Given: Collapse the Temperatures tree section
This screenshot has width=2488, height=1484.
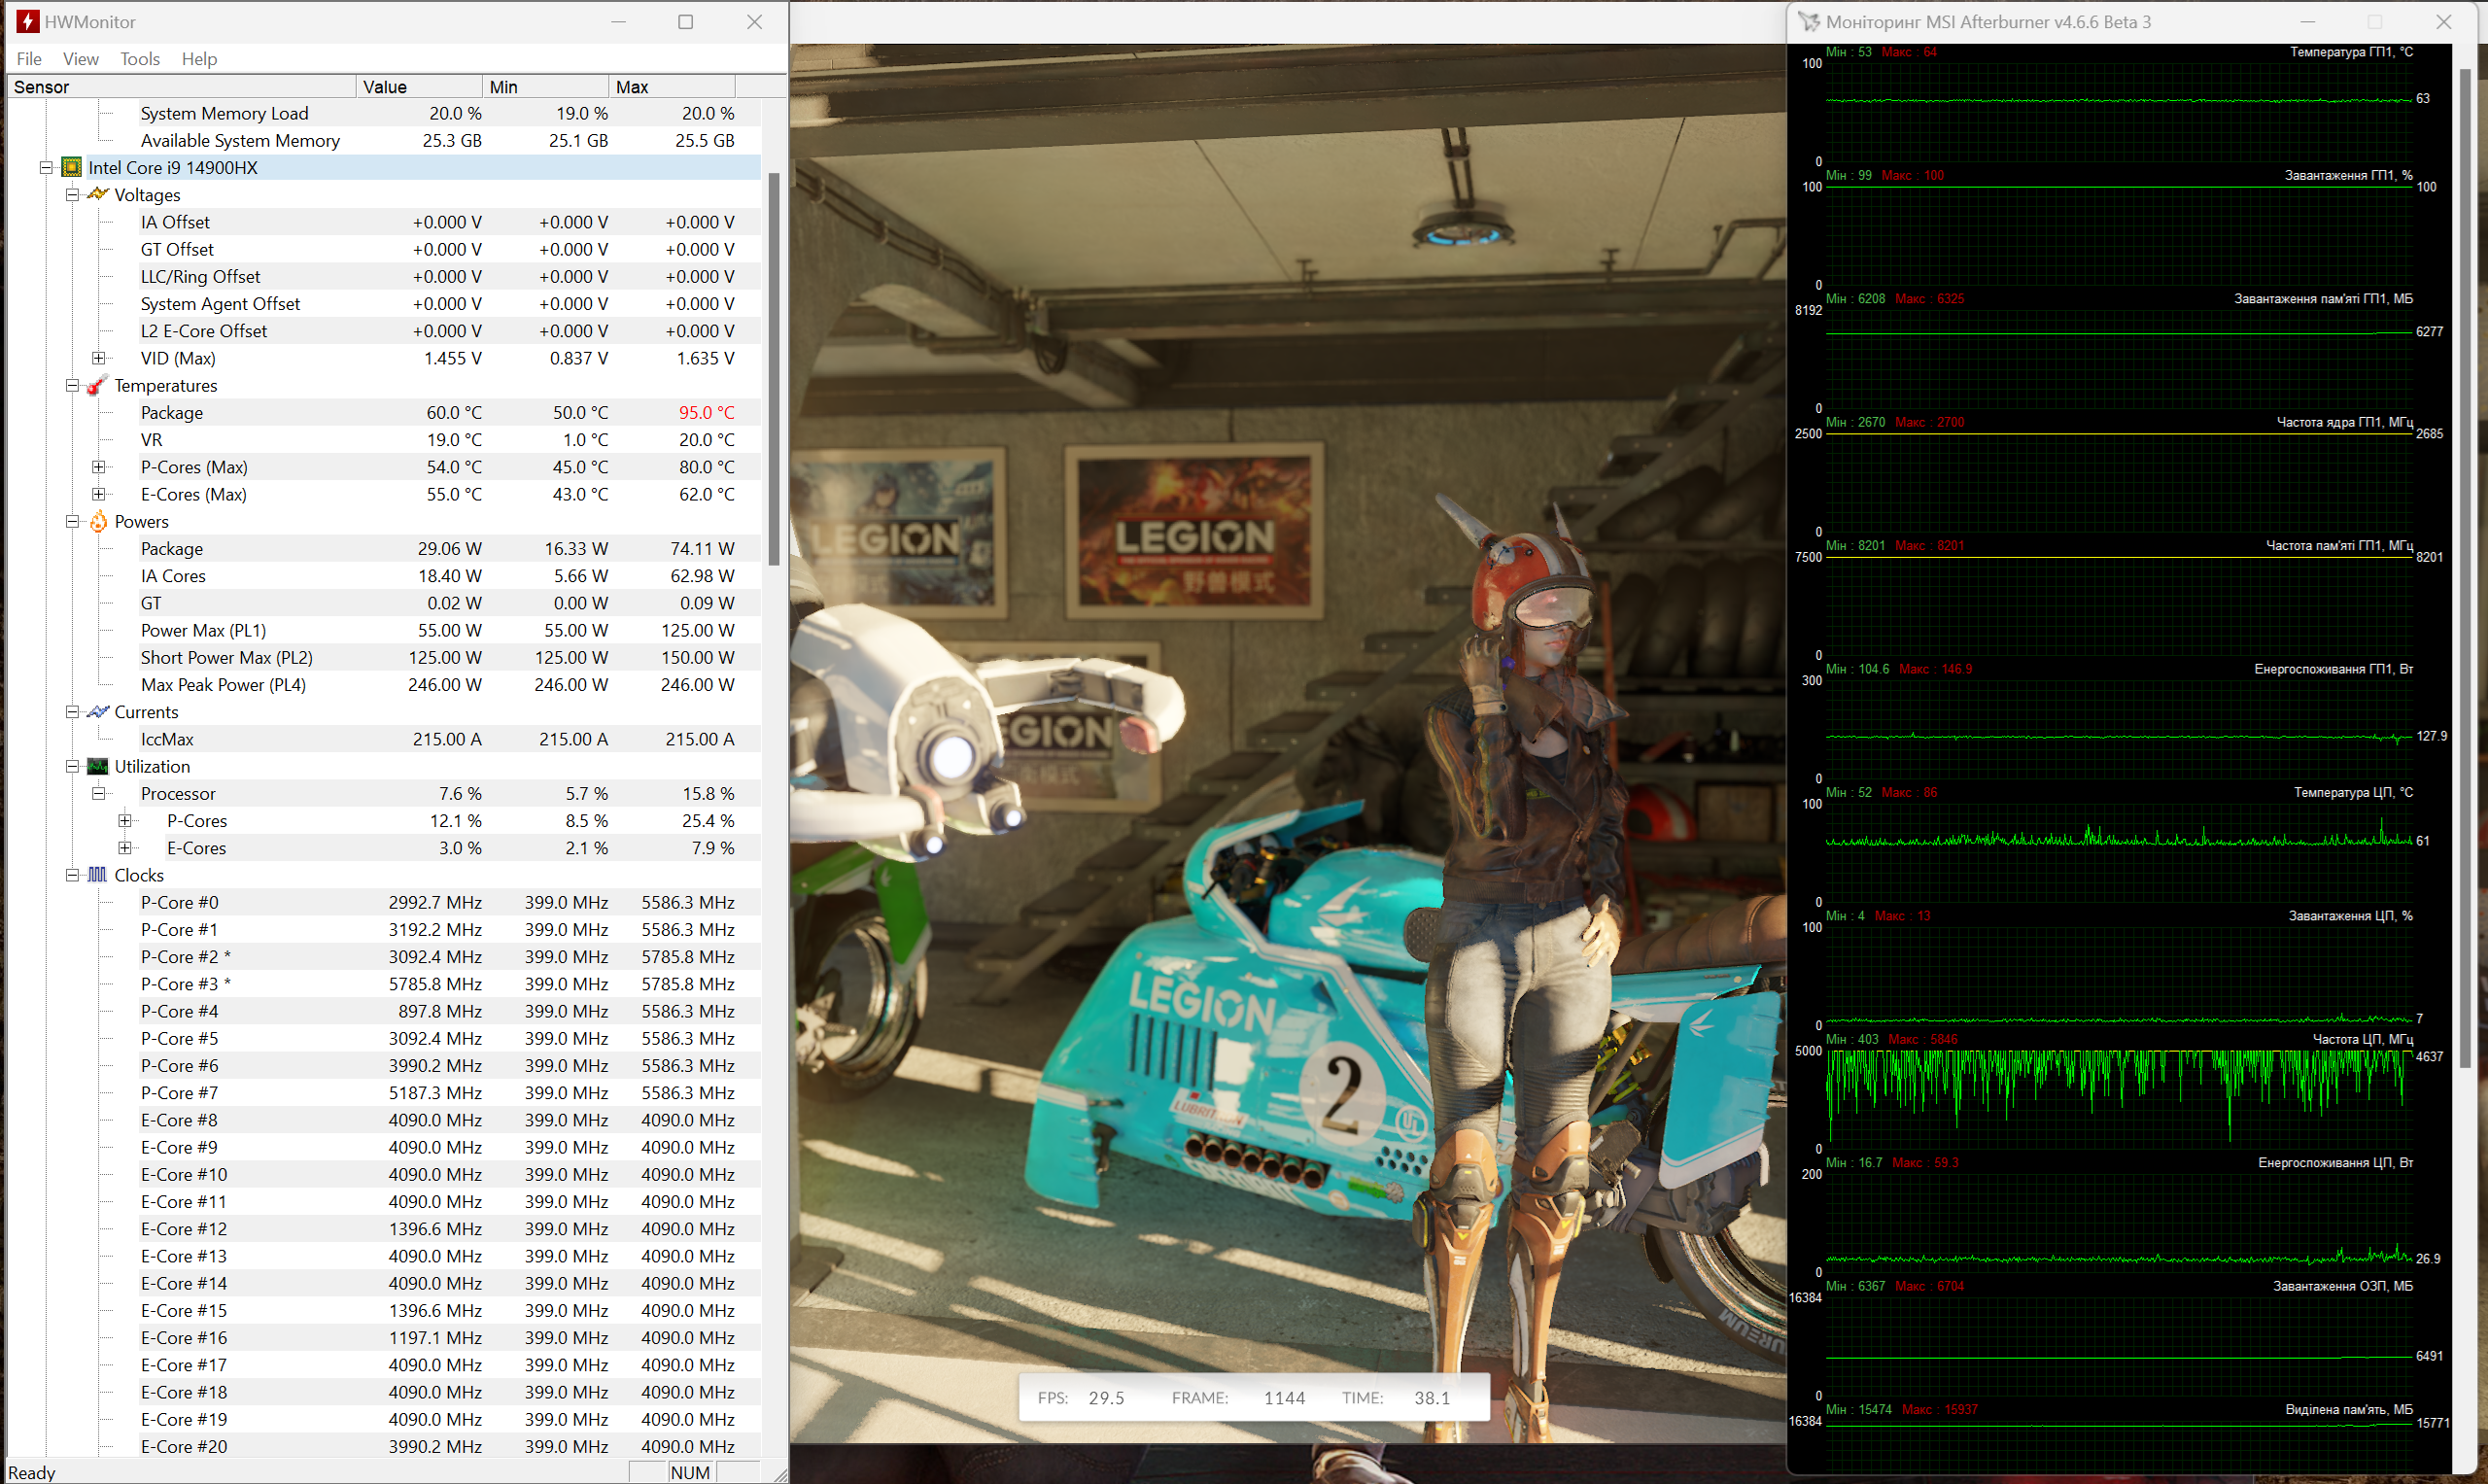Looking at the screenshot, I should 72,385.
